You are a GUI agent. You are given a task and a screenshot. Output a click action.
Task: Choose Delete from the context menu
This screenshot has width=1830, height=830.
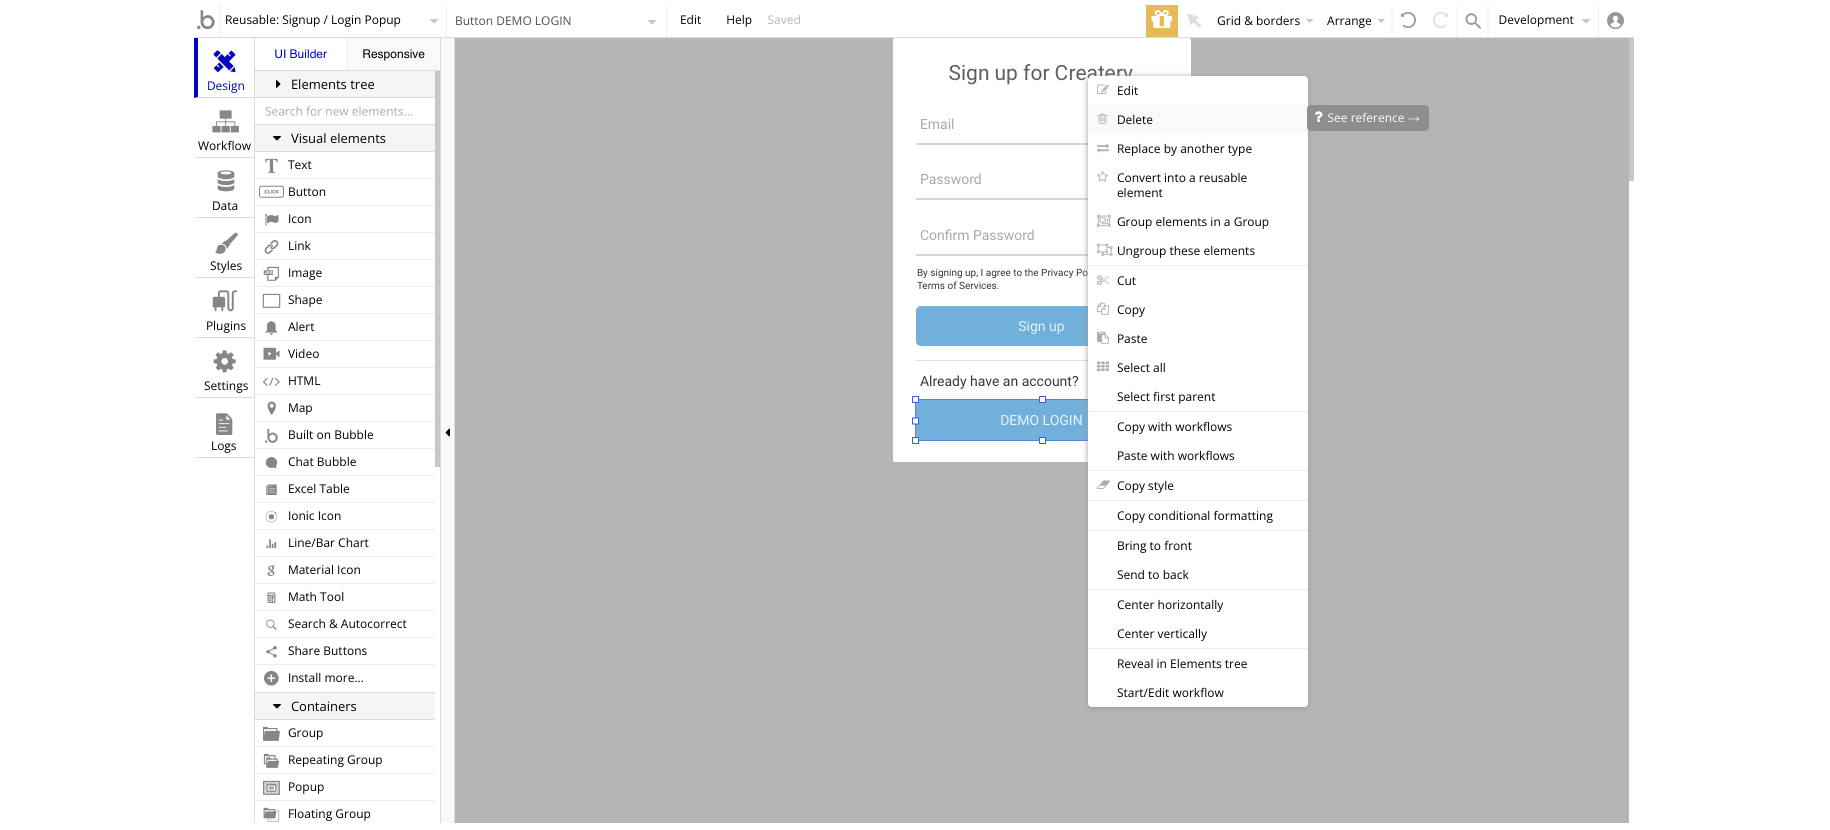pyautogui.click(x=1135, y=120)
